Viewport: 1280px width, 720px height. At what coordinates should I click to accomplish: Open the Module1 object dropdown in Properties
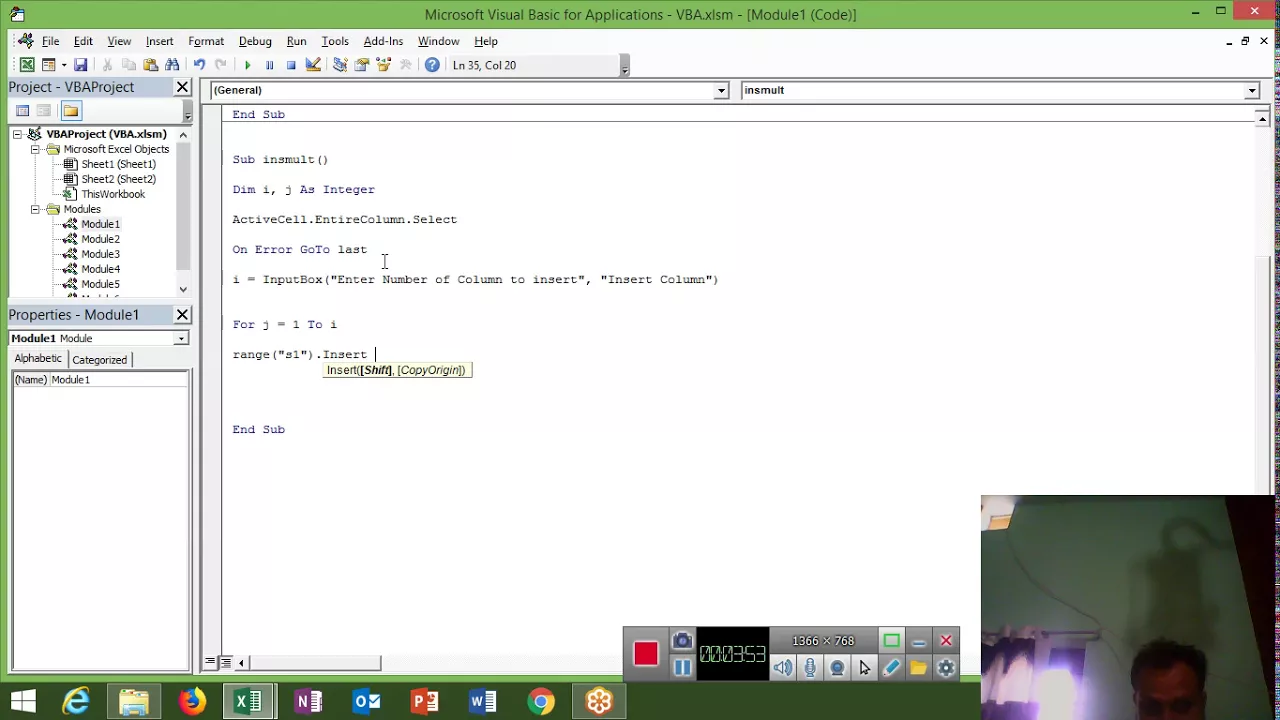click(181, 339)
